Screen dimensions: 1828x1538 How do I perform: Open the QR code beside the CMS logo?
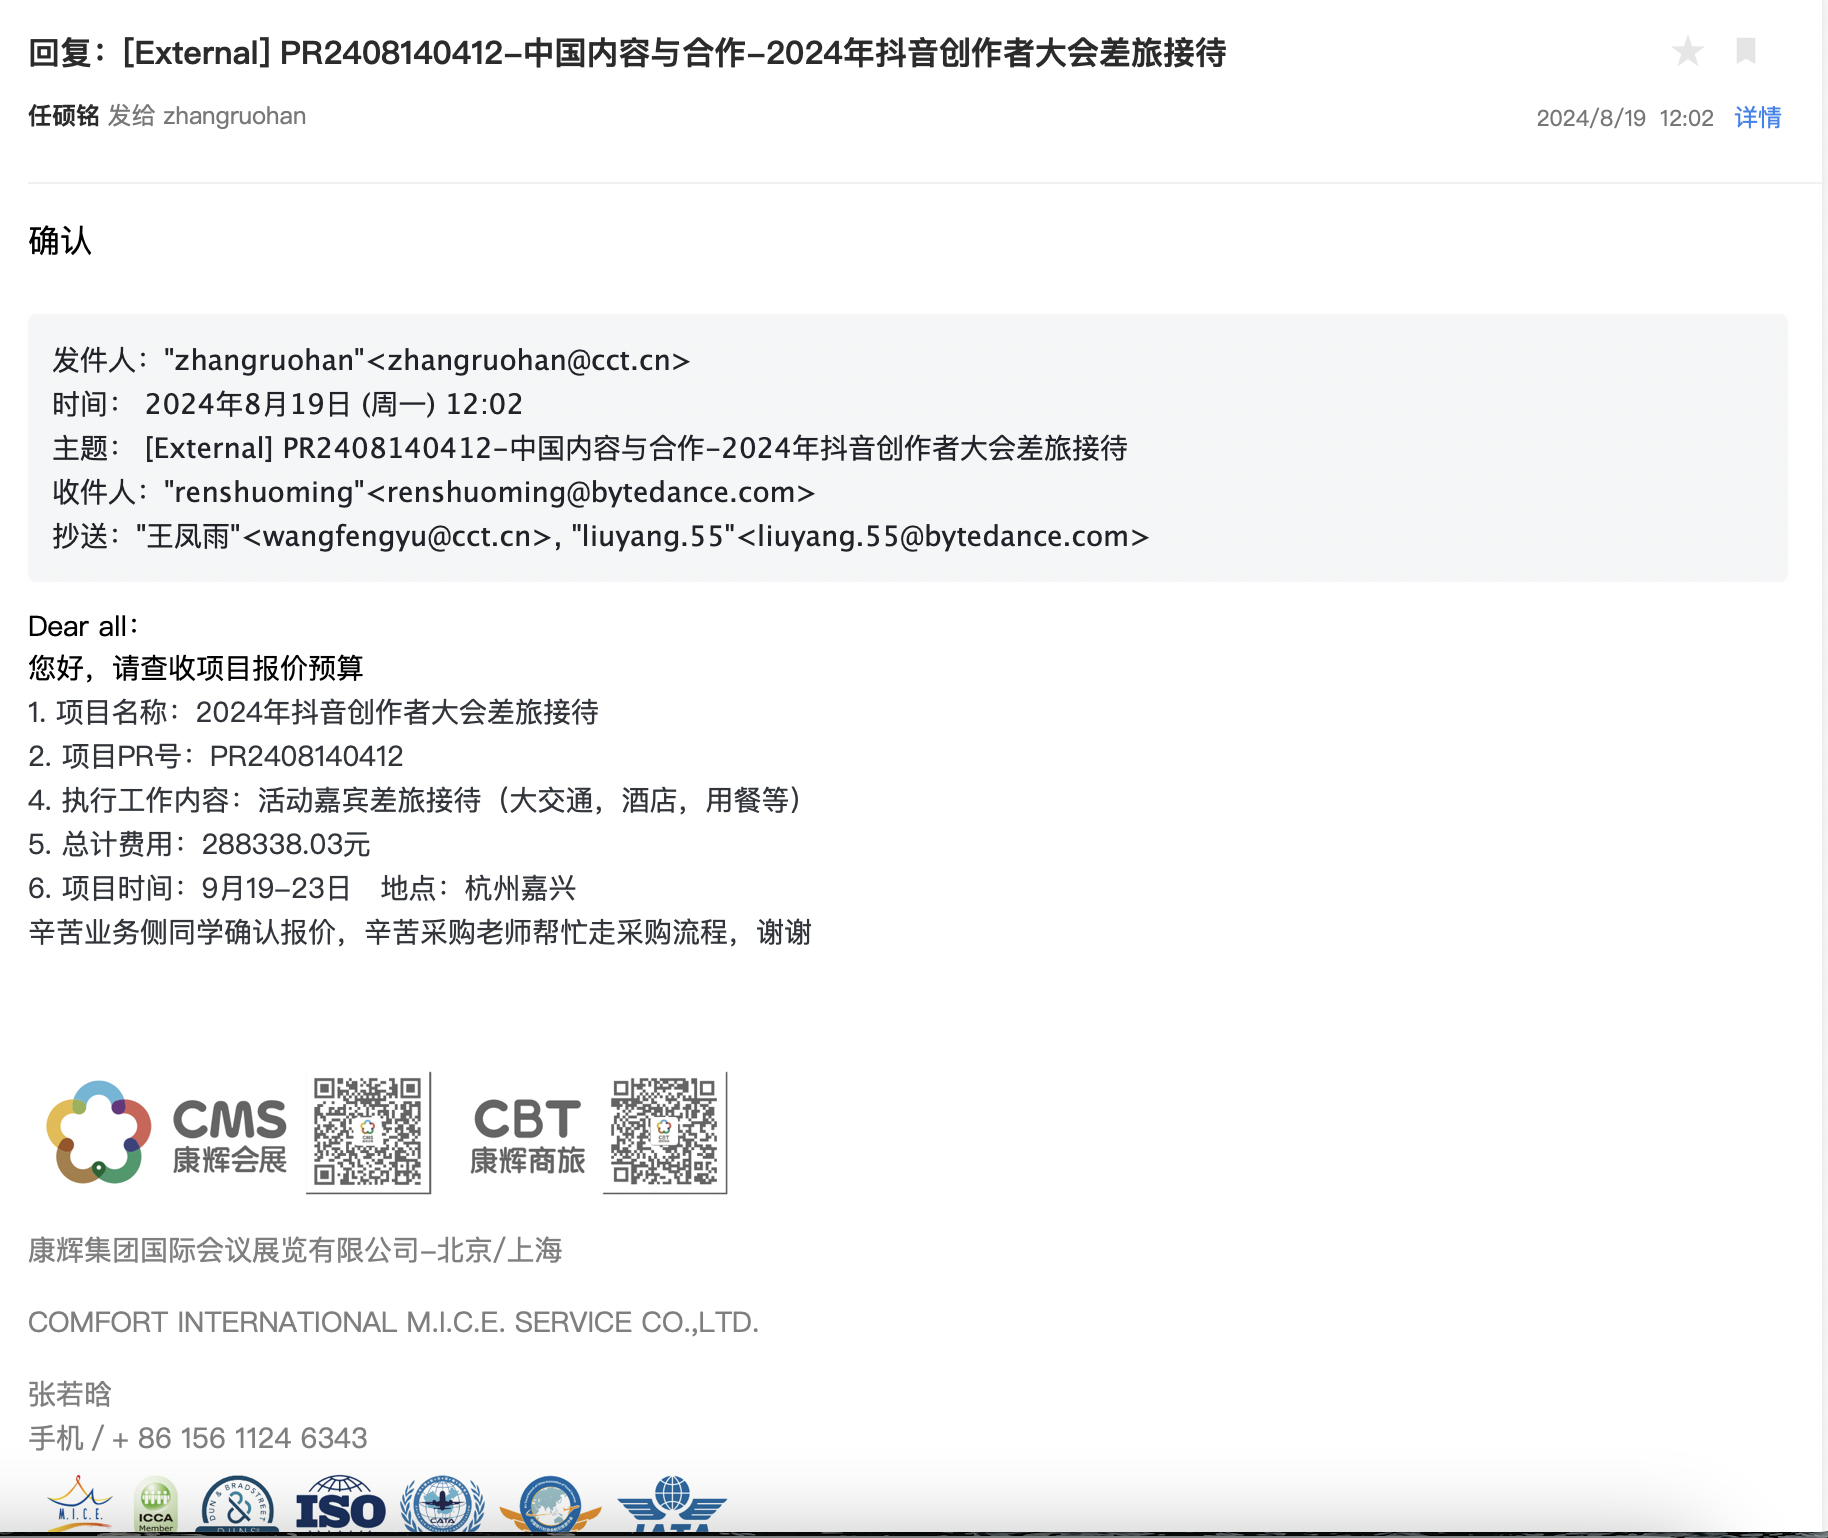[x=368, y=1132]
